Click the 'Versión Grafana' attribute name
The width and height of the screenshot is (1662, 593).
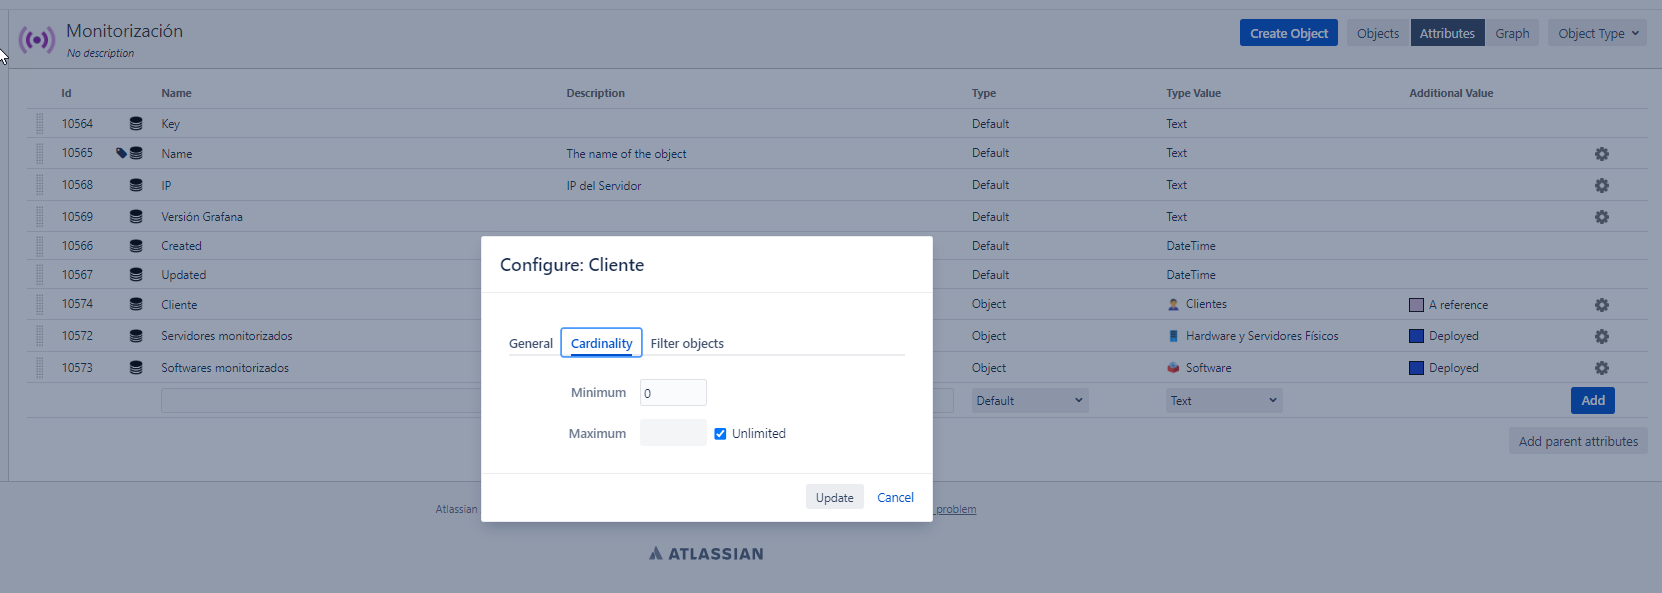point(202,217)
